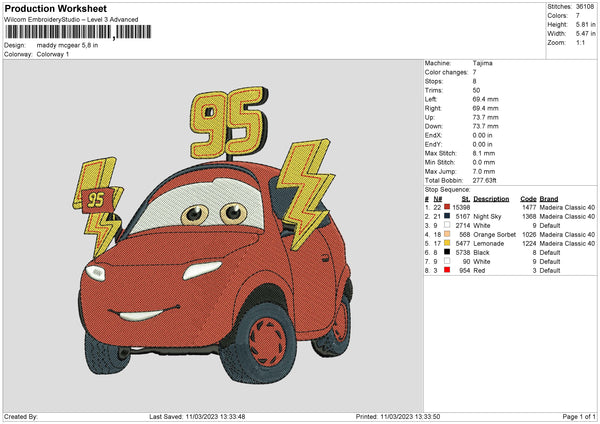Click code '1477' in the stop sequence
Screen dimensions: 600x424
529,207
